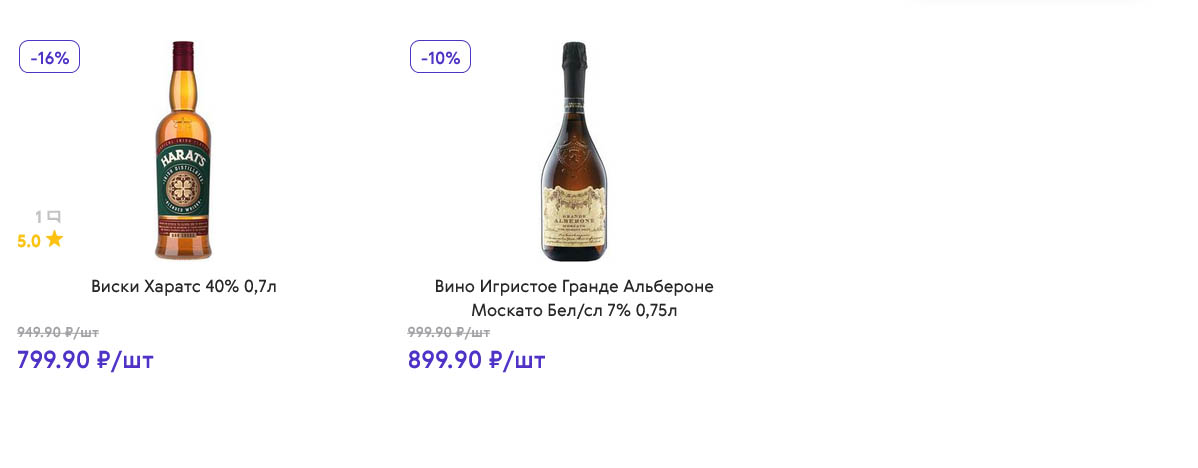
Task: Click the review count number 1
Action: click(x=39, y=218)
